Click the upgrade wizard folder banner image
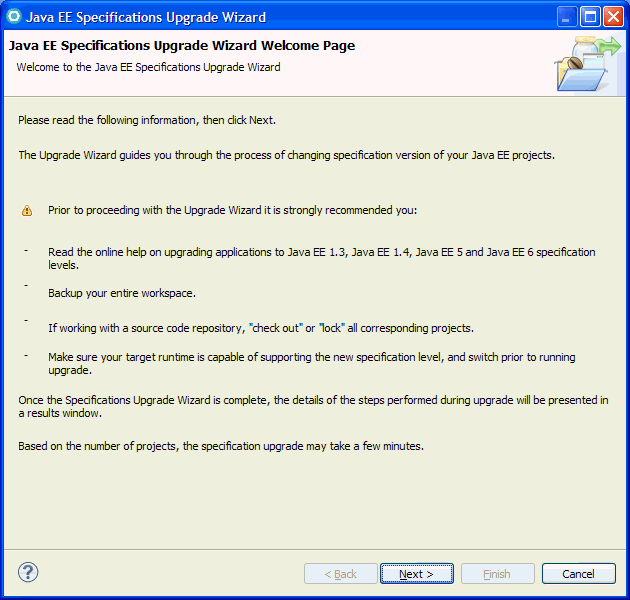Image resolution: width=630 pixels, height=600 pixels. point(588,63)
